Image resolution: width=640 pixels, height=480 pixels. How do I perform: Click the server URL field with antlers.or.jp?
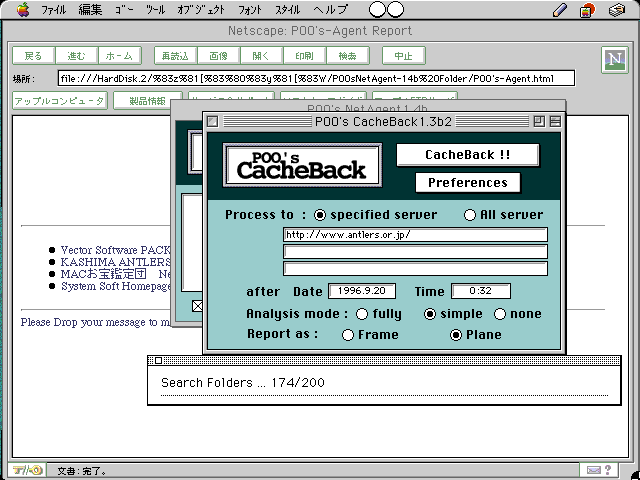click(x=415, y=235)
